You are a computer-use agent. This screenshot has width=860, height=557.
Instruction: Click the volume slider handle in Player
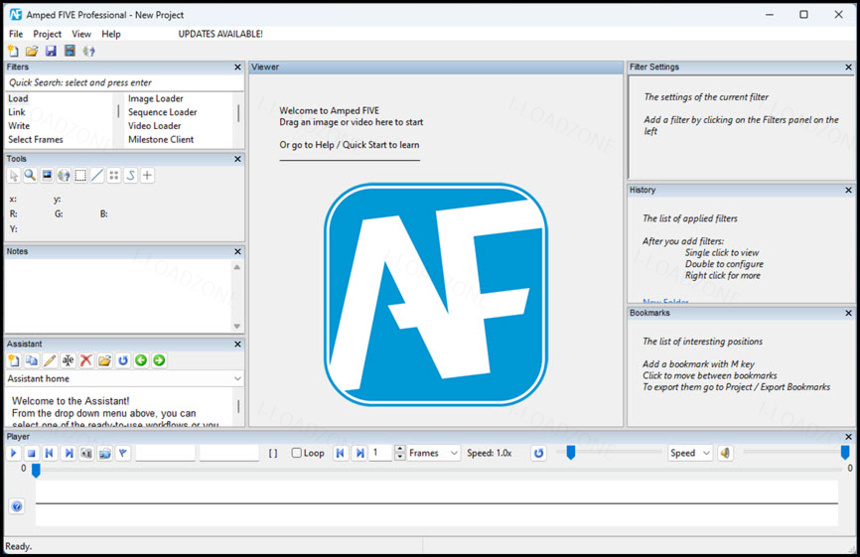pos(845,452)
